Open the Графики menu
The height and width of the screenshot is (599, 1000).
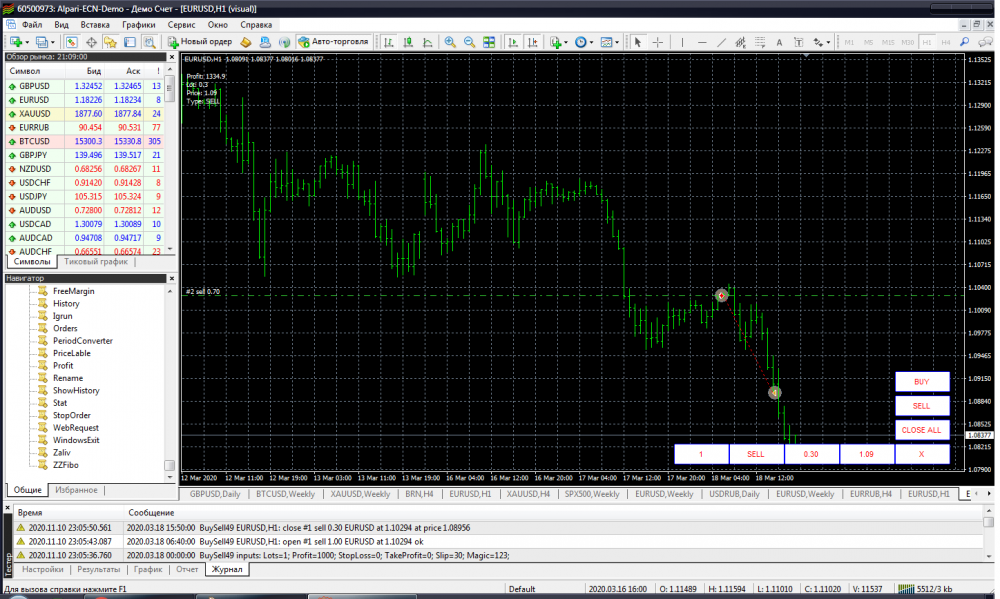(139, 25)
